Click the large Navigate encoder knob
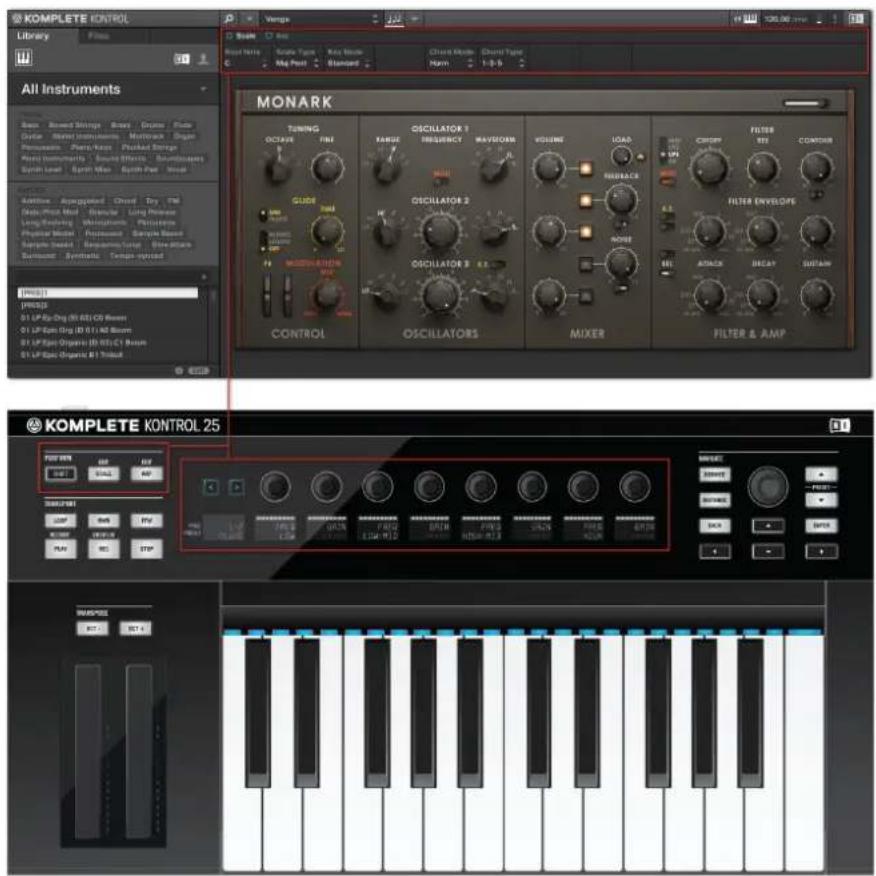Image resolution: width=876 pixels, height=876 pixels. coord(768,487)
